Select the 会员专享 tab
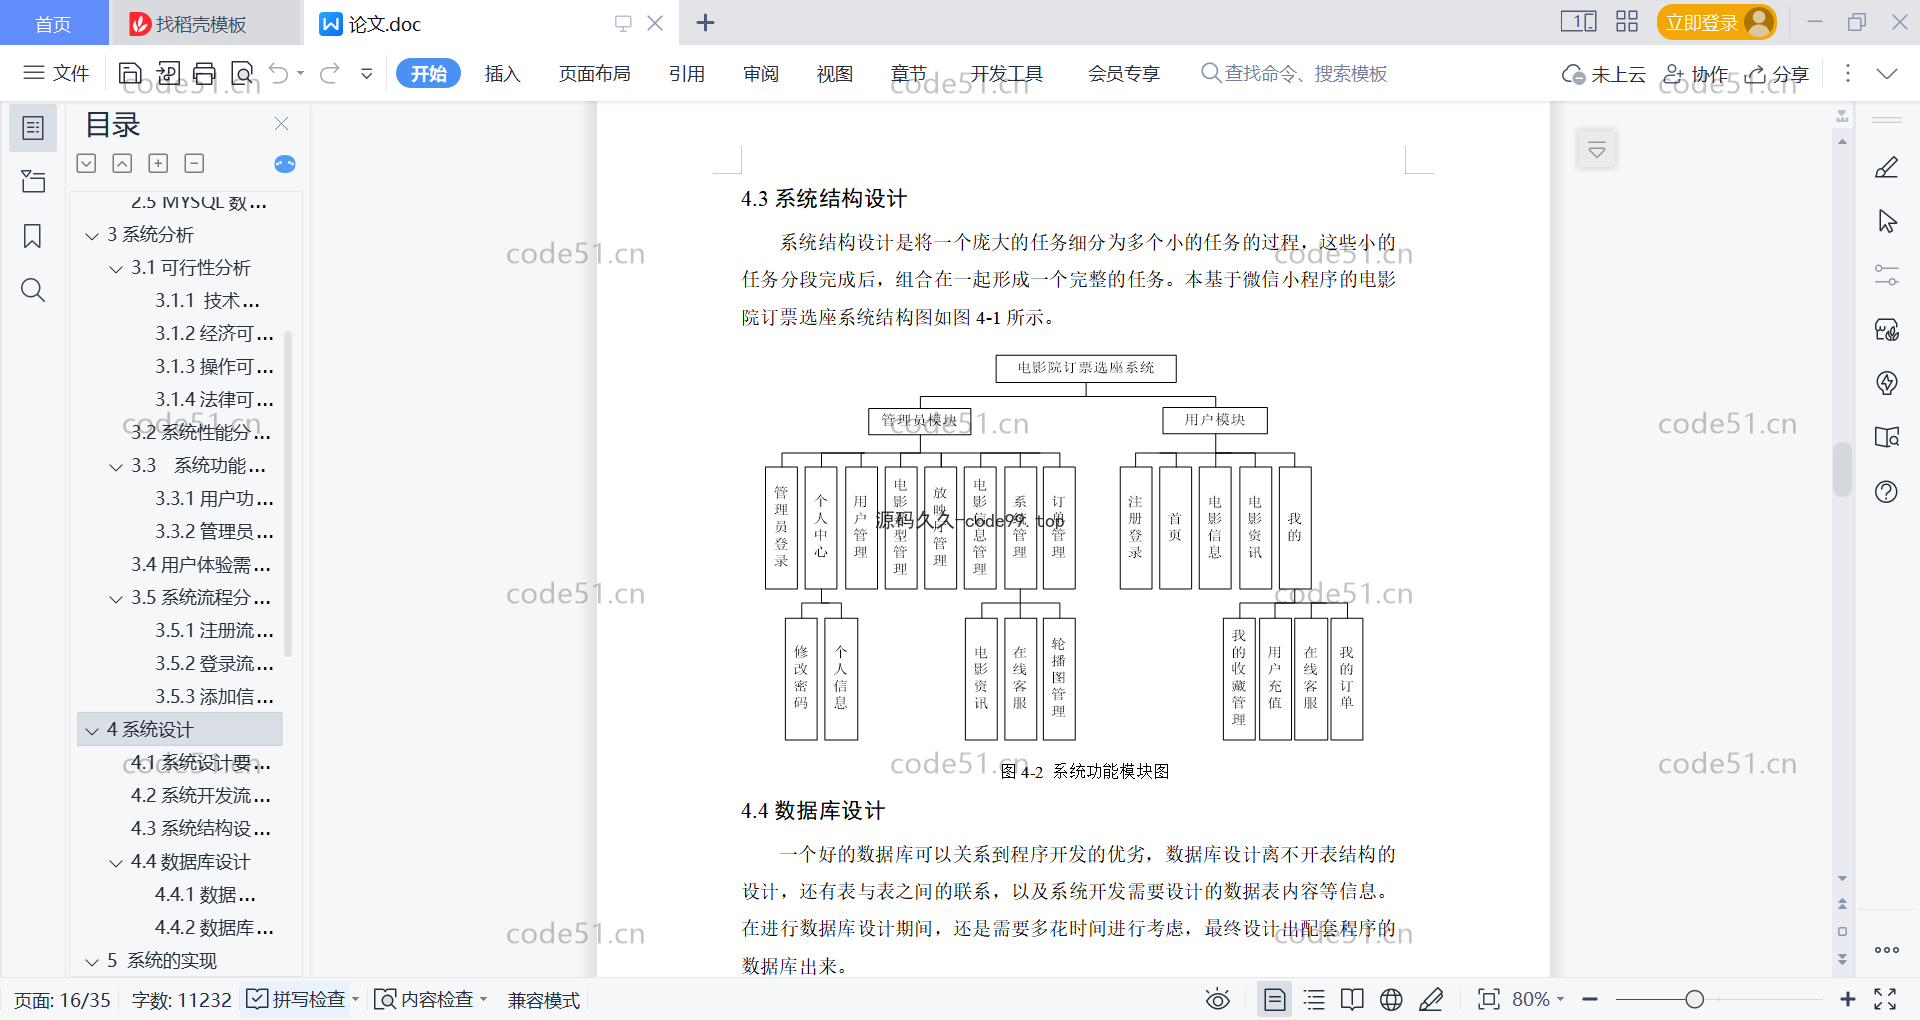 point(1124,73)
